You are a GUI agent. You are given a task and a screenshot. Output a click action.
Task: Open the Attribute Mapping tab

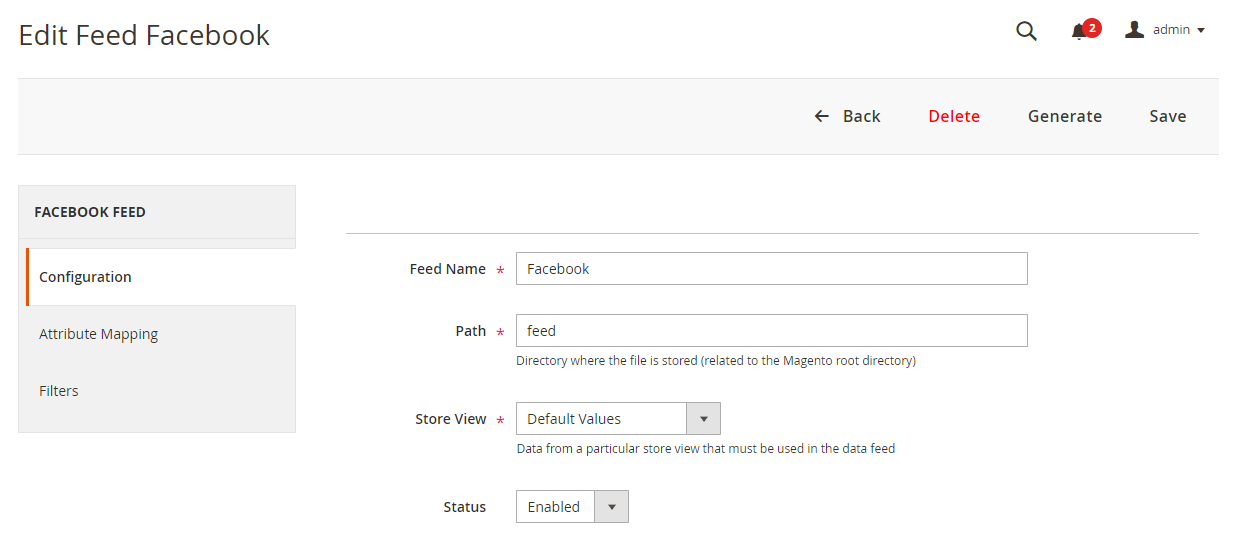(x=98, y=334)
